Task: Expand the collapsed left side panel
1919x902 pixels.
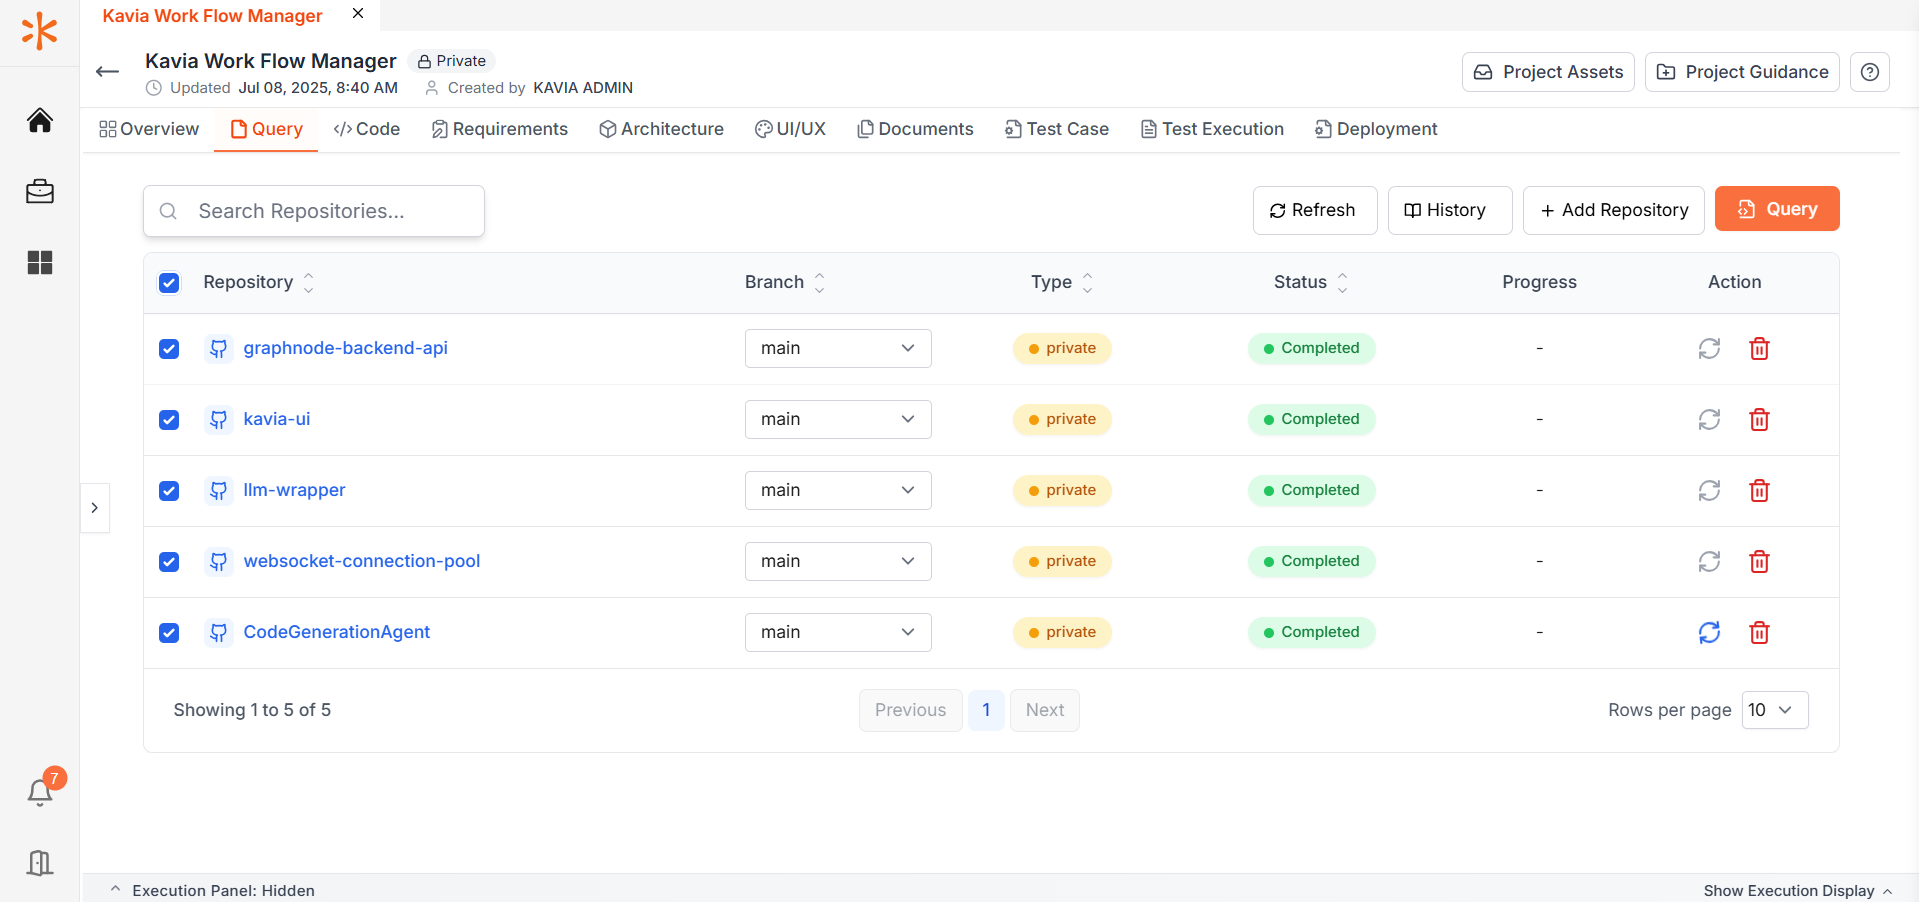Action: (x=95, y=508)
